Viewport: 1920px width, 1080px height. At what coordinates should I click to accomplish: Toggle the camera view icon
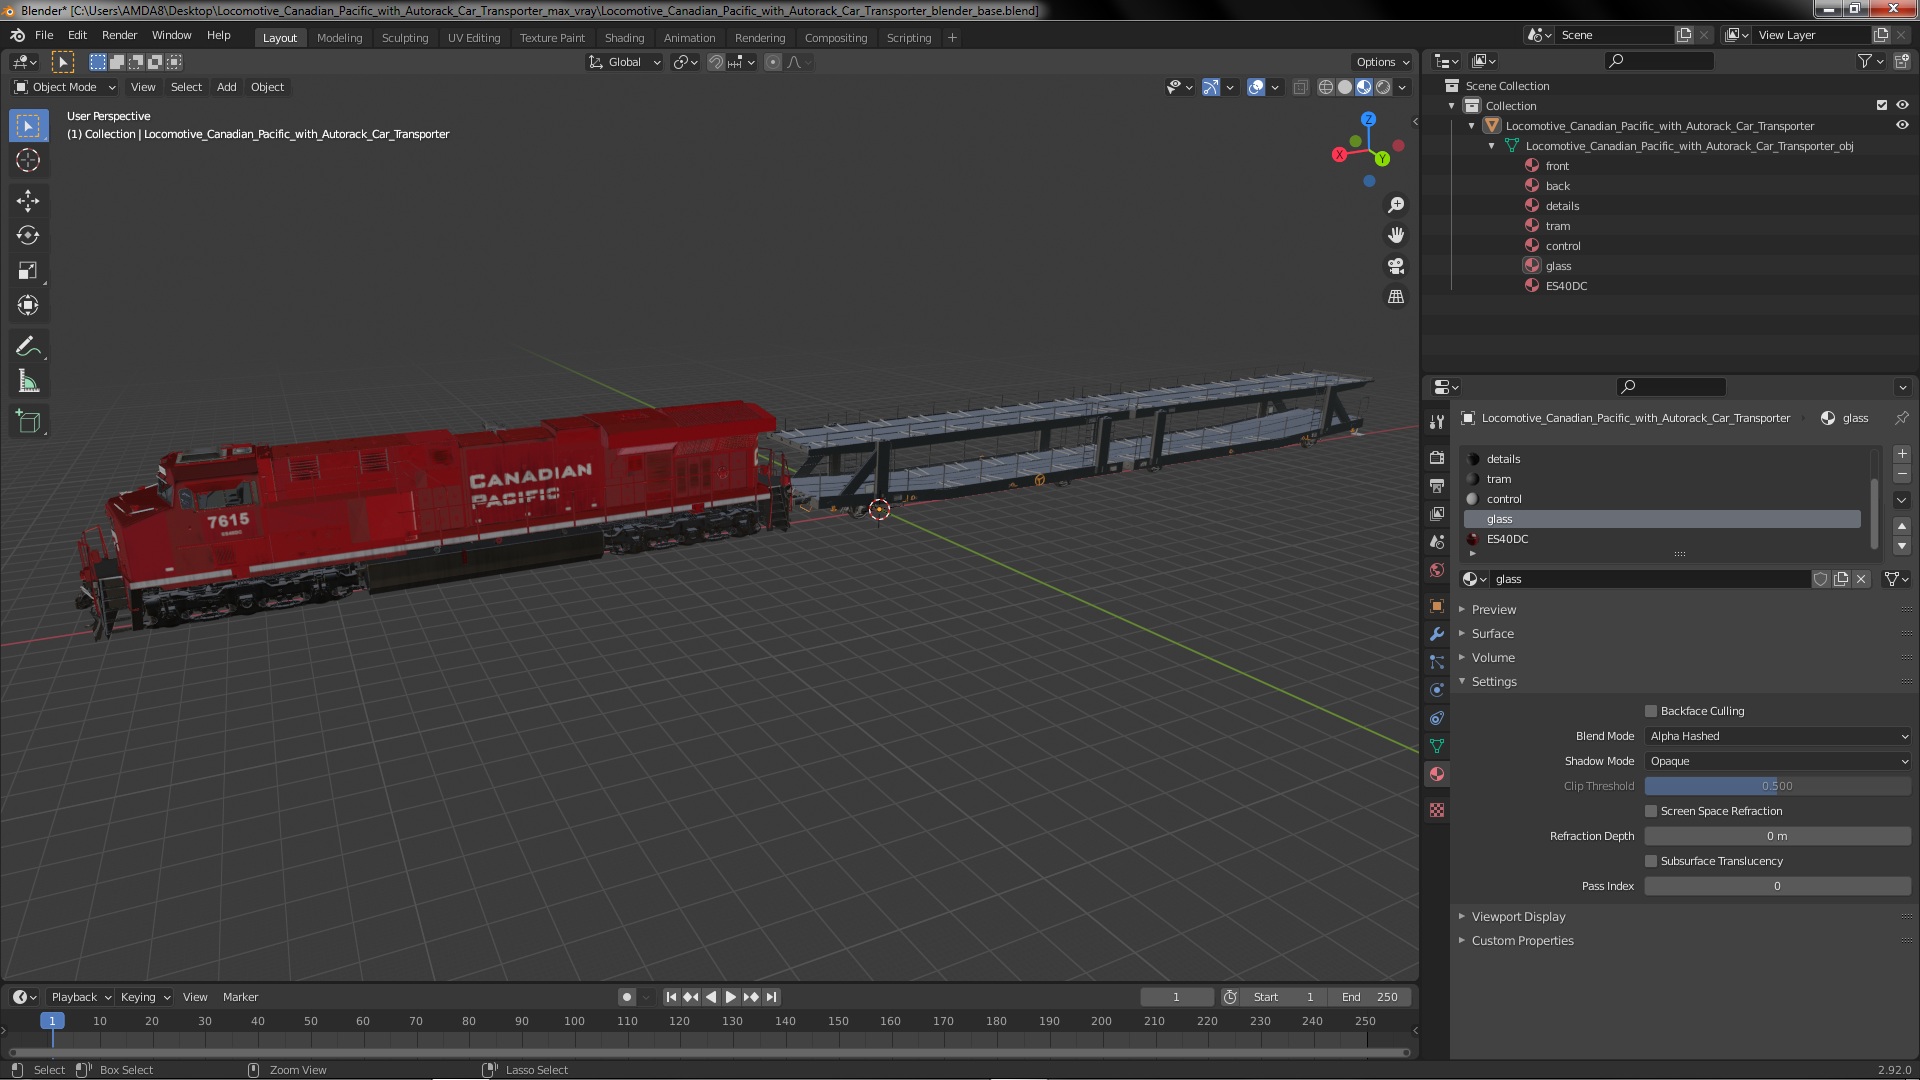coord(1396,266)
